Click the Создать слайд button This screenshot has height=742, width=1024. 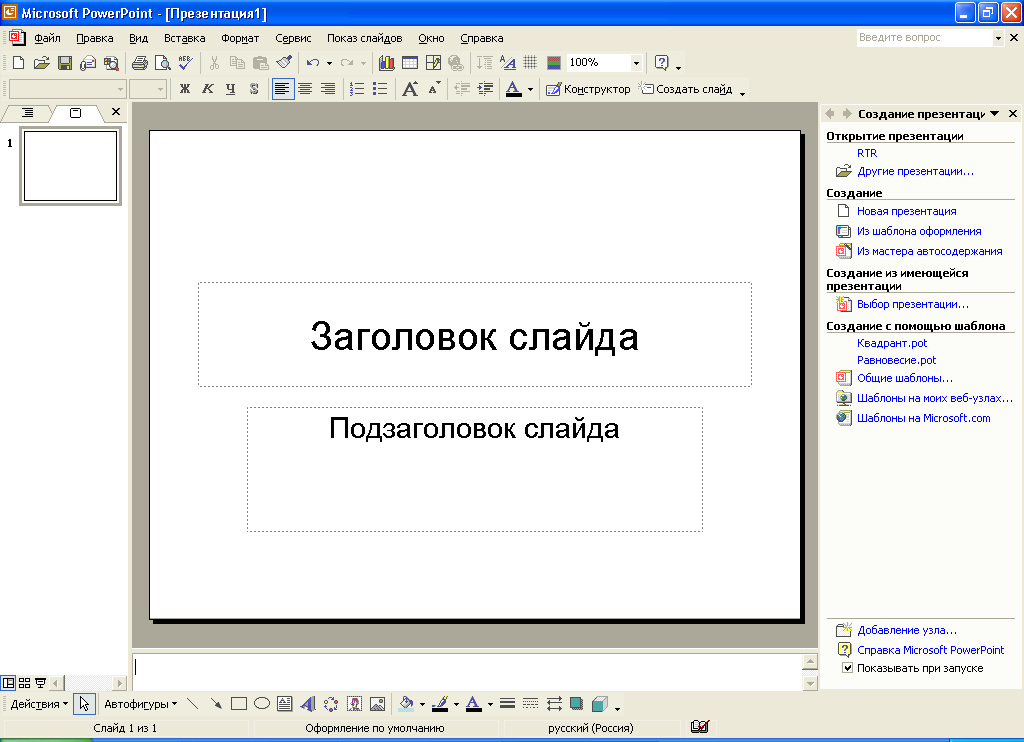click(x=686, y=89)
